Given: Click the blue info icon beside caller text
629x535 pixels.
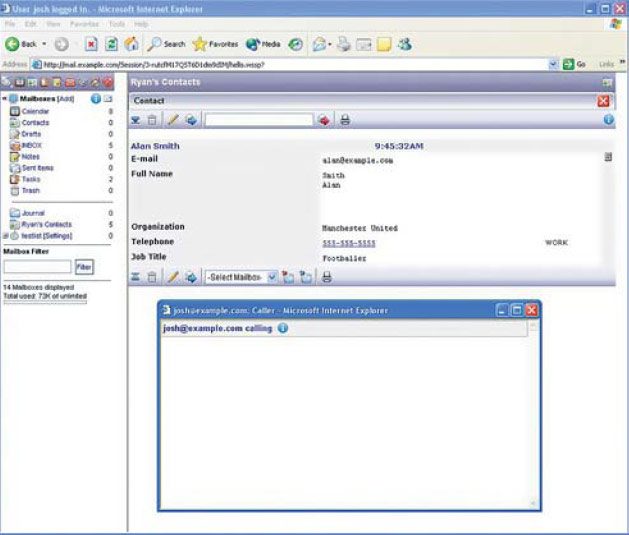Looking at the screenshot, I should tap(282, 328).
